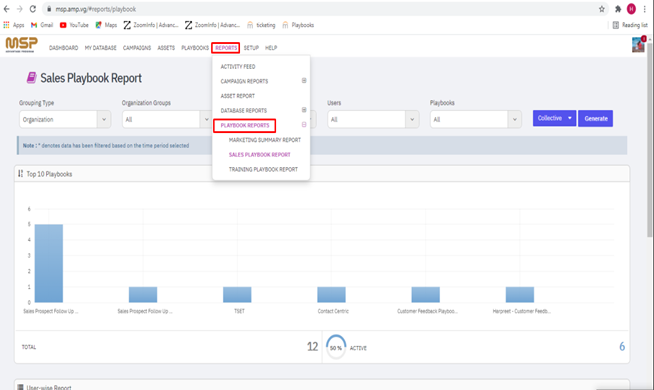Open browser extensions puzzle icon
Screen dimensions: 654x390
618,9
